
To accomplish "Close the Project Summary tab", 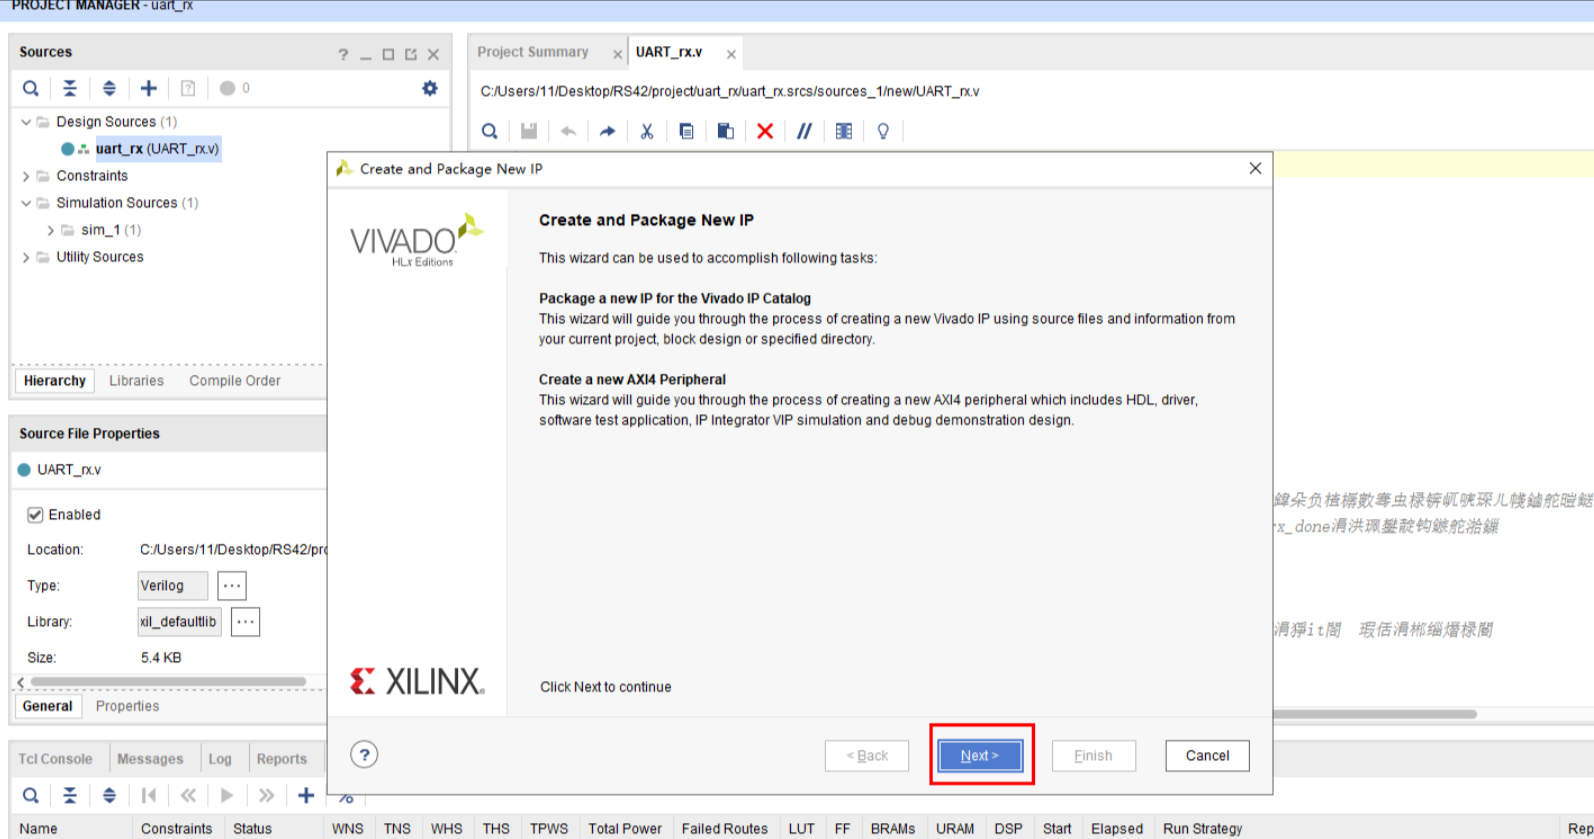I will click(617, 54).
